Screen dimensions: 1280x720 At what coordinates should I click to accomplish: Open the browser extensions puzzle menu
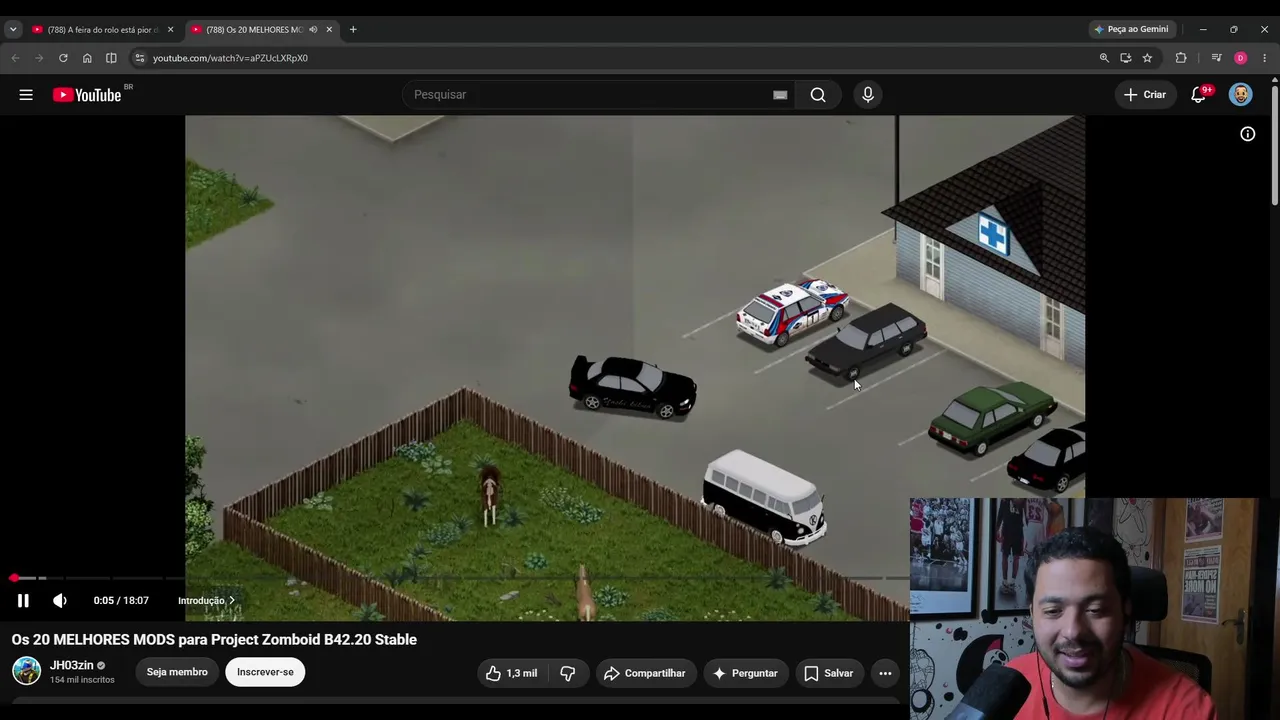(1181, 58)
